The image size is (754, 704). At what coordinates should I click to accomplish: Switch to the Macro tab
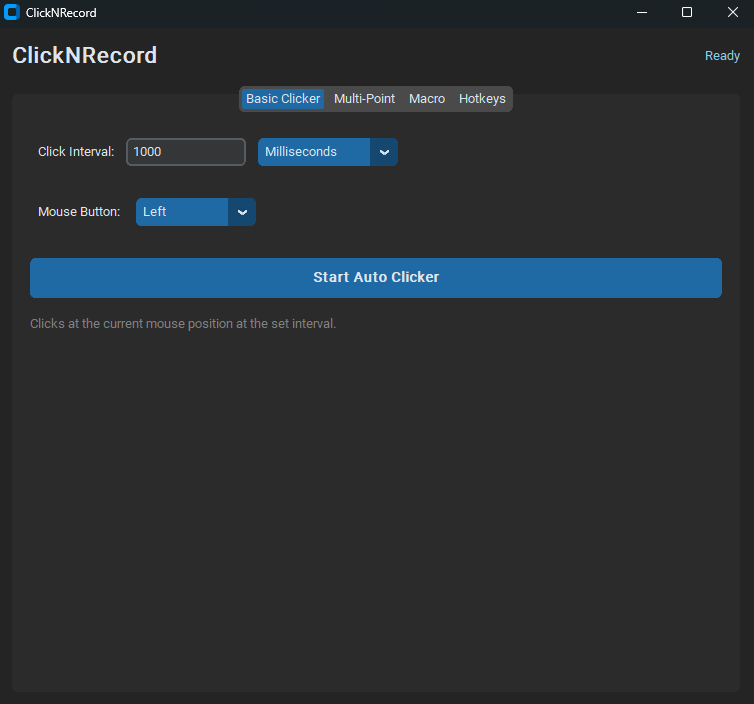click(x=427, y=99)
